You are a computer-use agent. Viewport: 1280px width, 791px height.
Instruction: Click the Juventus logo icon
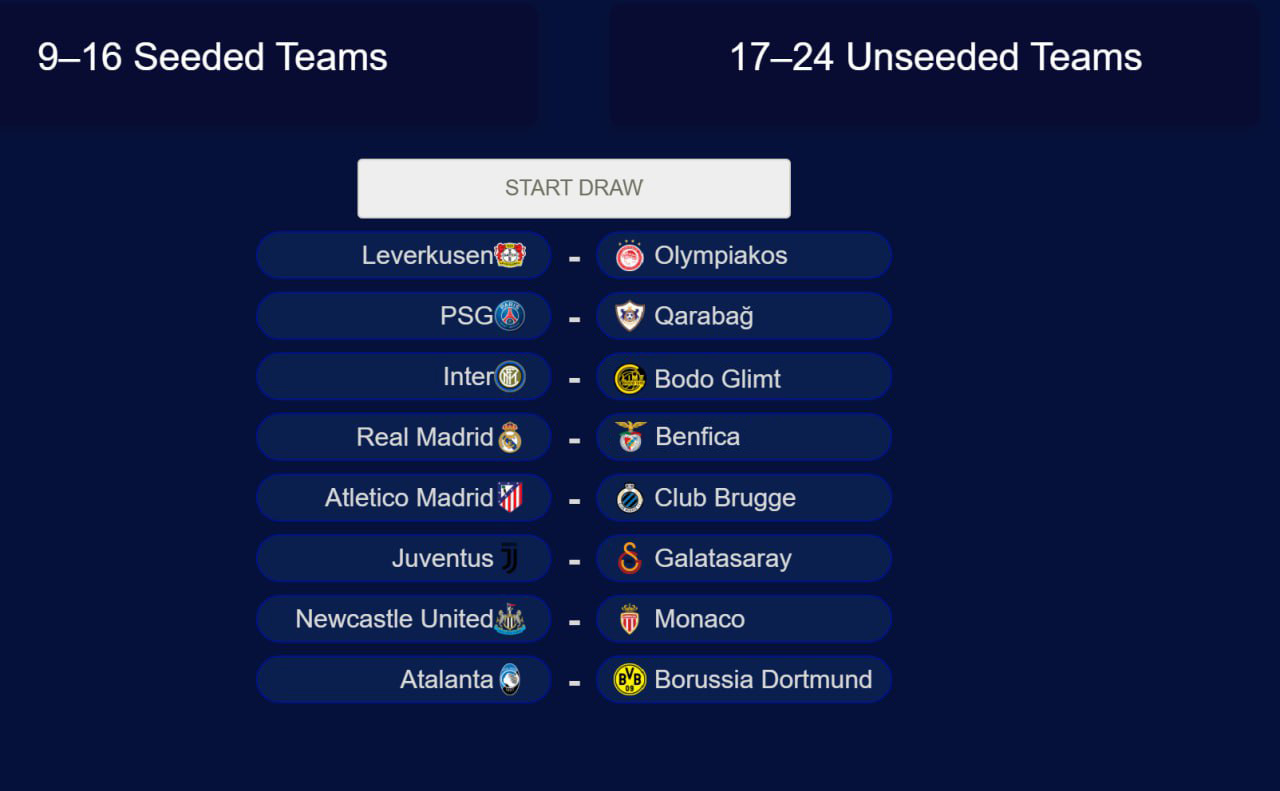pos(510,558)
